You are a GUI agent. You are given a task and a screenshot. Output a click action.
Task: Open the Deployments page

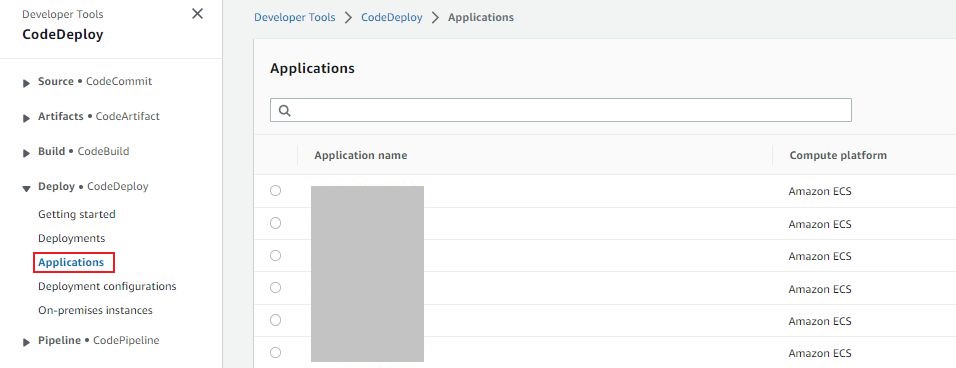[x=71, y=238]
